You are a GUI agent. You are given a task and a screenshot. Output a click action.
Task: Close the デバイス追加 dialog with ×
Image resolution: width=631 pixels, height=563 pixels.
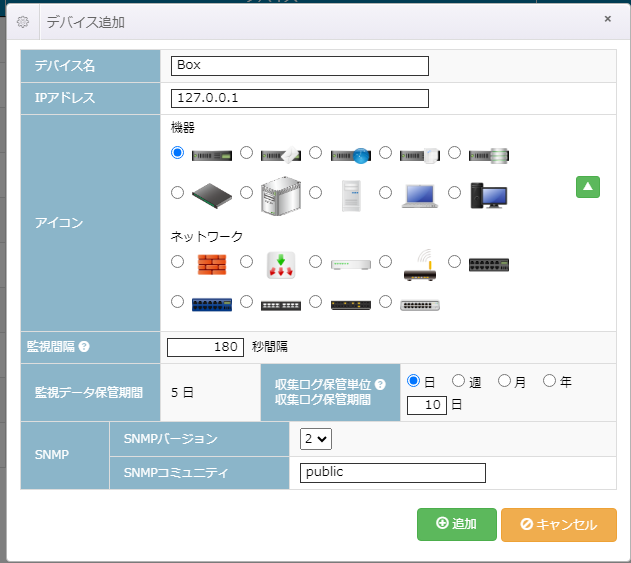click(608, 19)
